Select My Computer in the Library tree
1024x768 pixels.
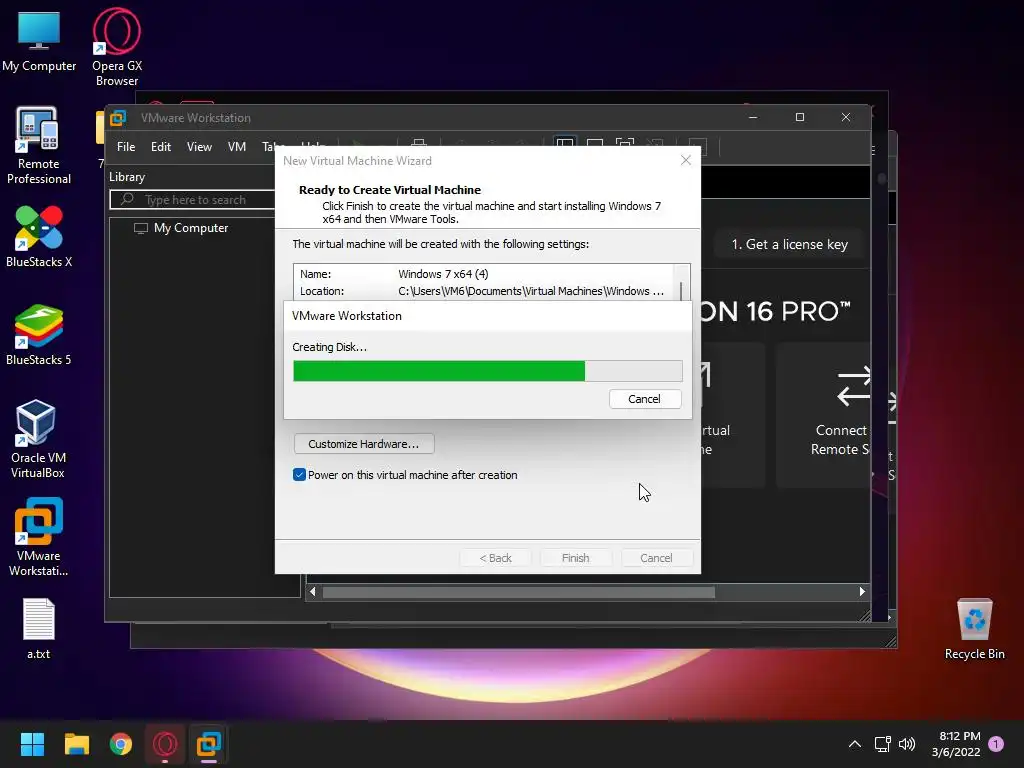click(191, 228)
